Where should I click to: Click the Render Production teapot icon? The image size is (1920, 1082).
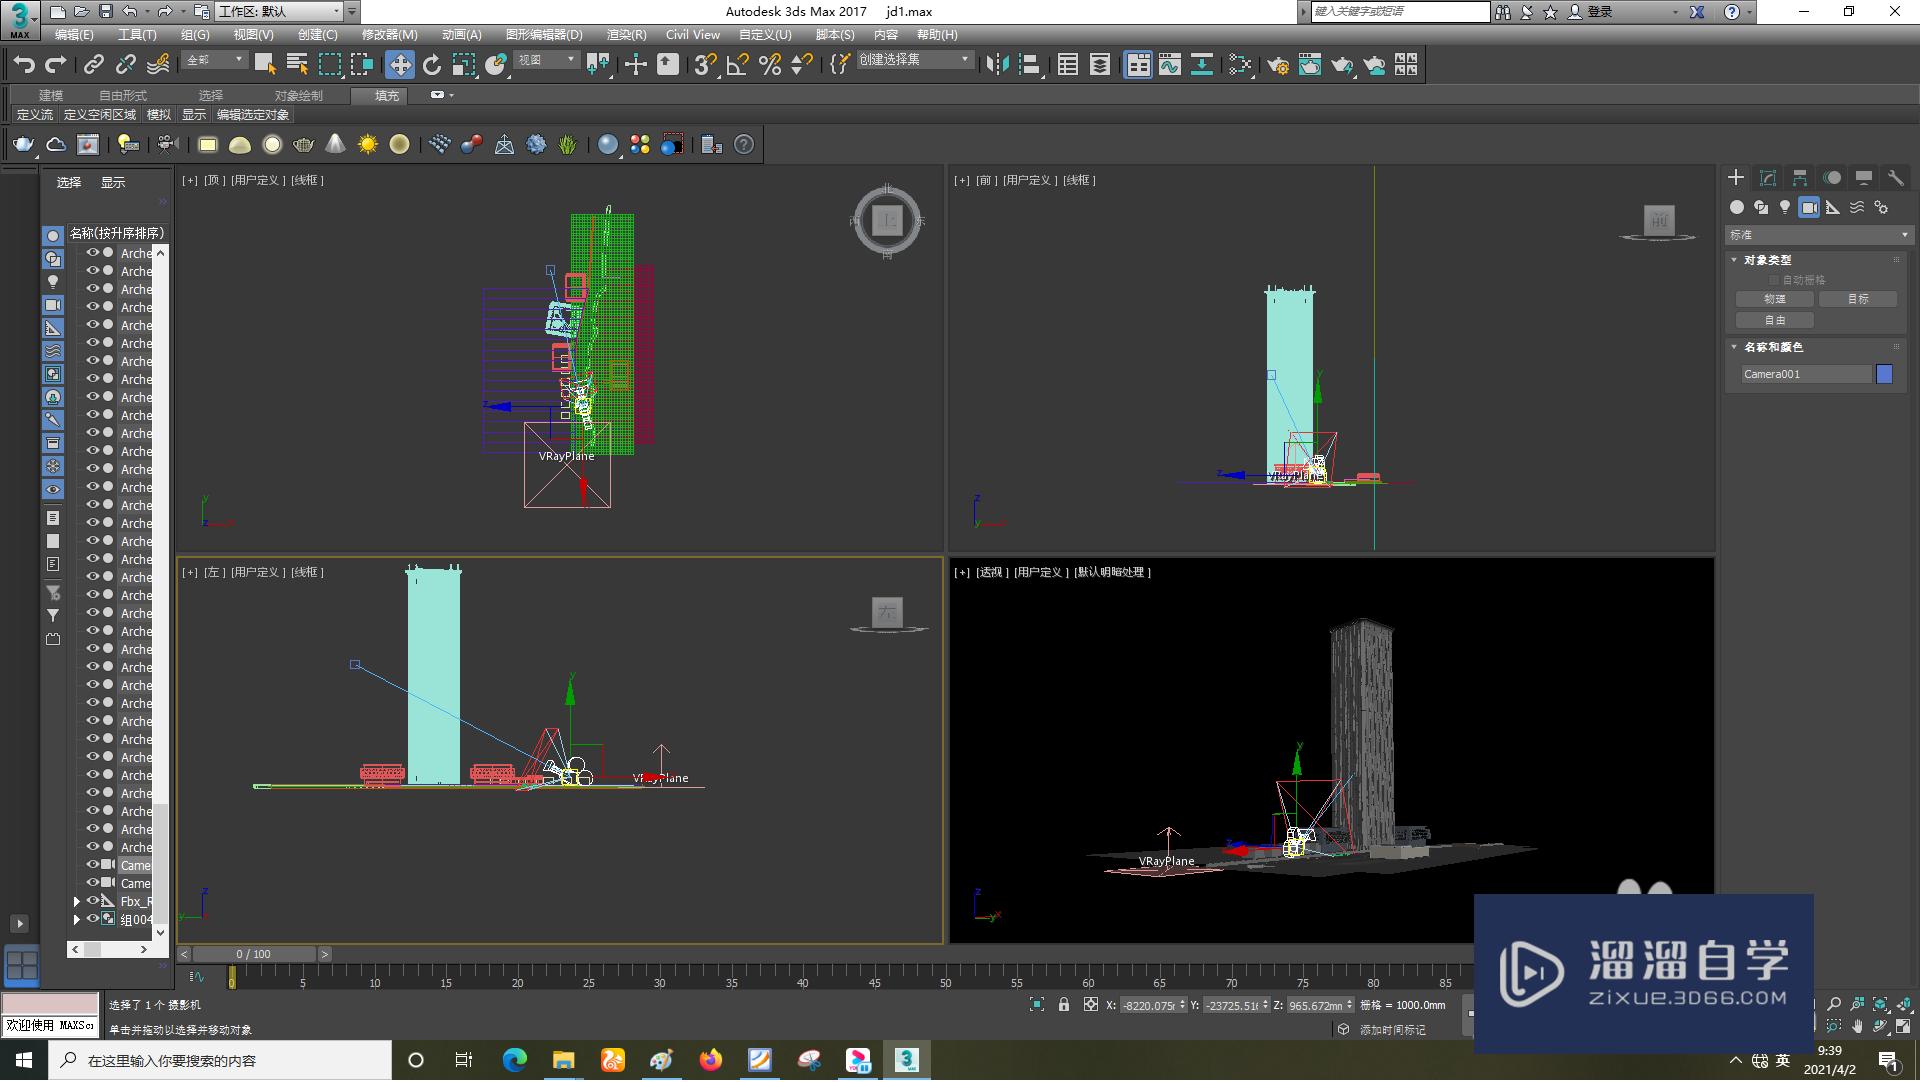[x=1342, y=65]
